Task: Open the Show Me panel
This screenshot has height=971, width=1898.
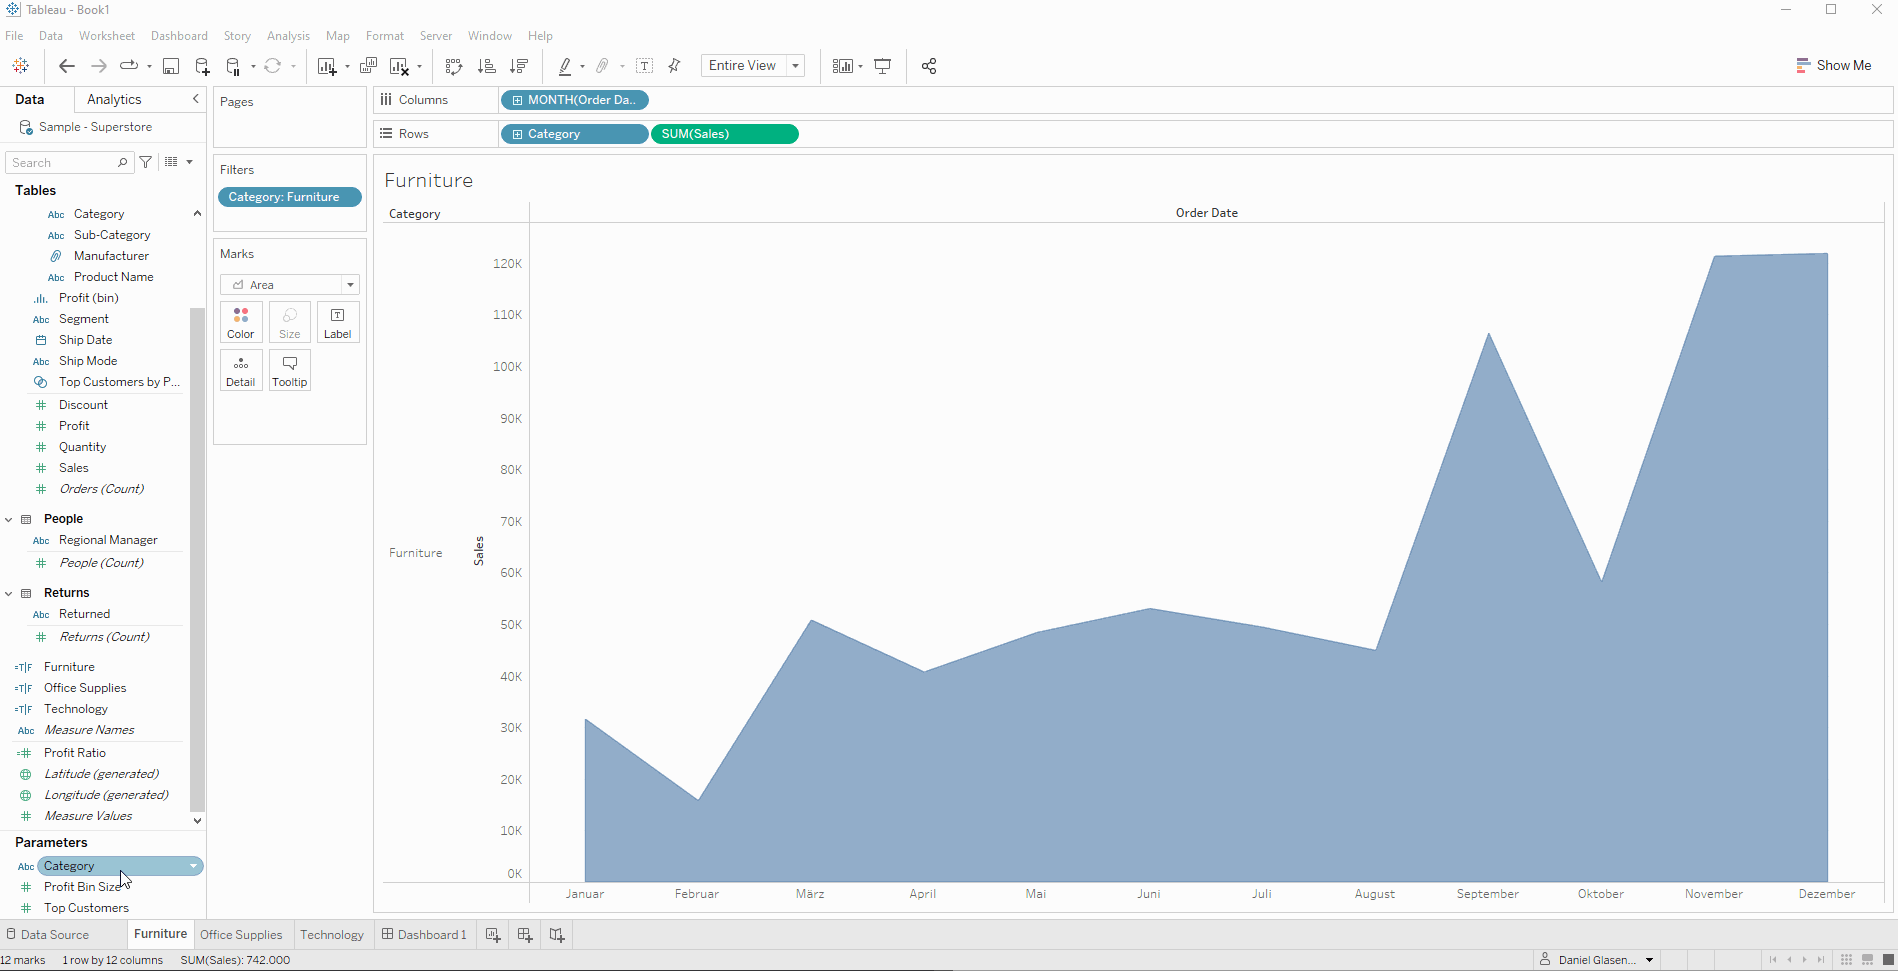Action: coord(1834,65)
